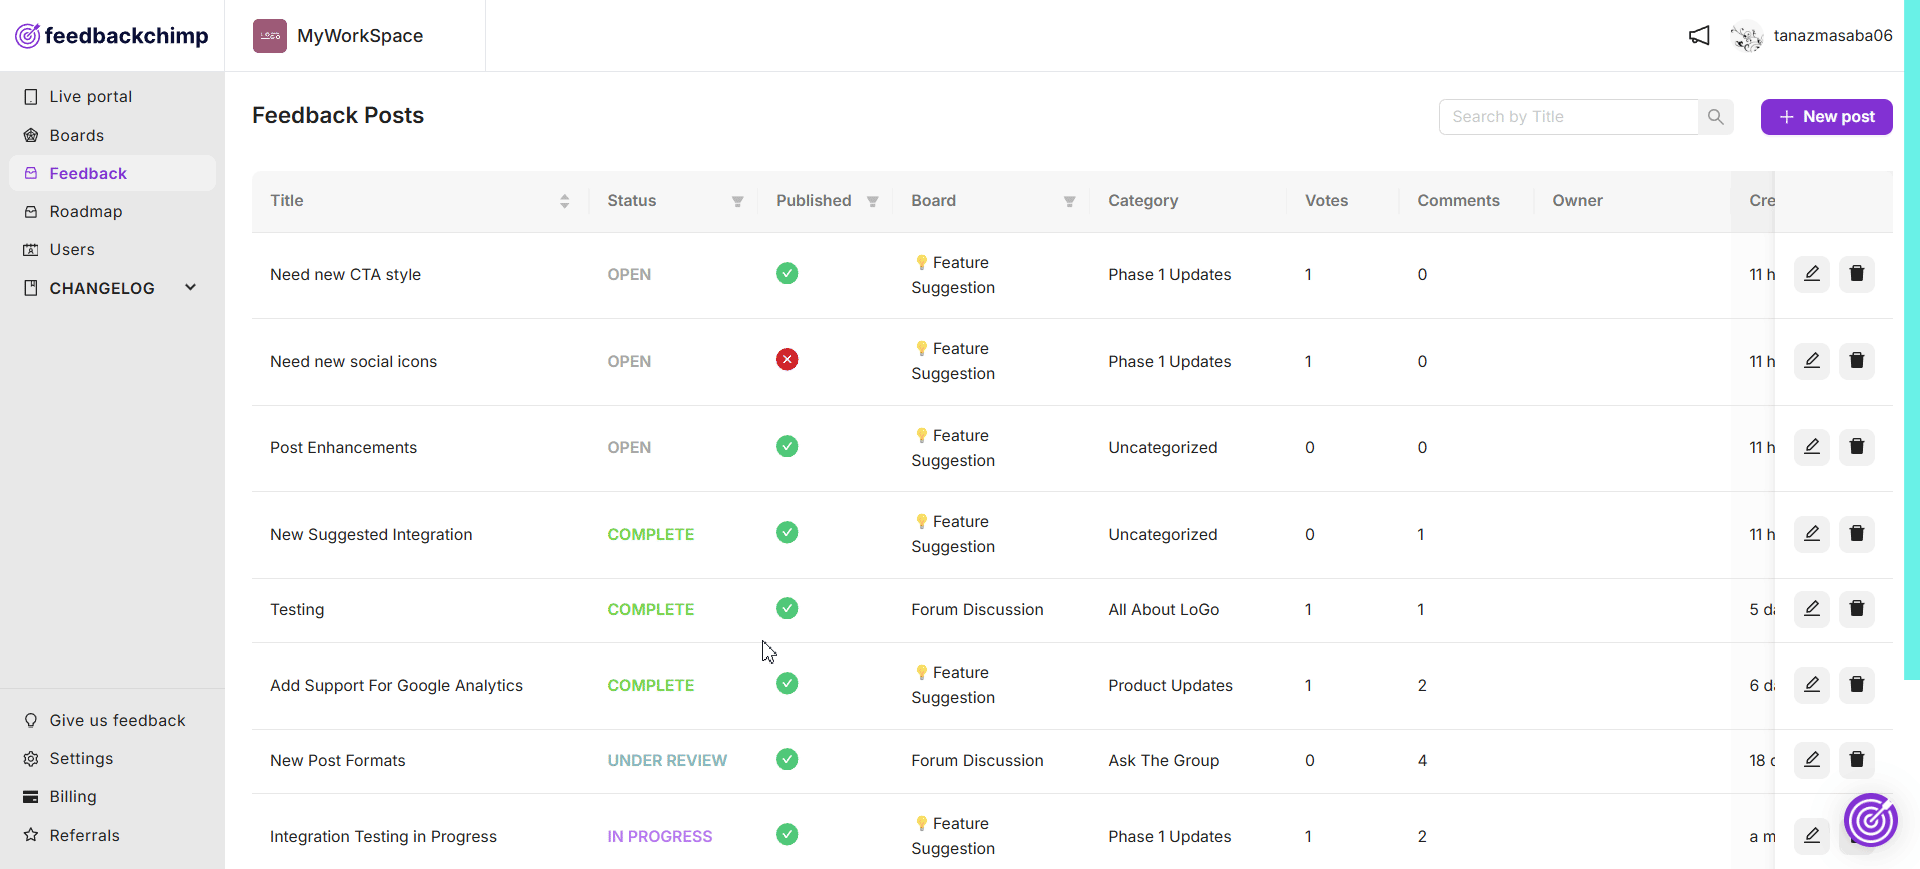The image size is (1920, 869).
Task: Open the New Suggested Integration title
Action: click(371, 534)
